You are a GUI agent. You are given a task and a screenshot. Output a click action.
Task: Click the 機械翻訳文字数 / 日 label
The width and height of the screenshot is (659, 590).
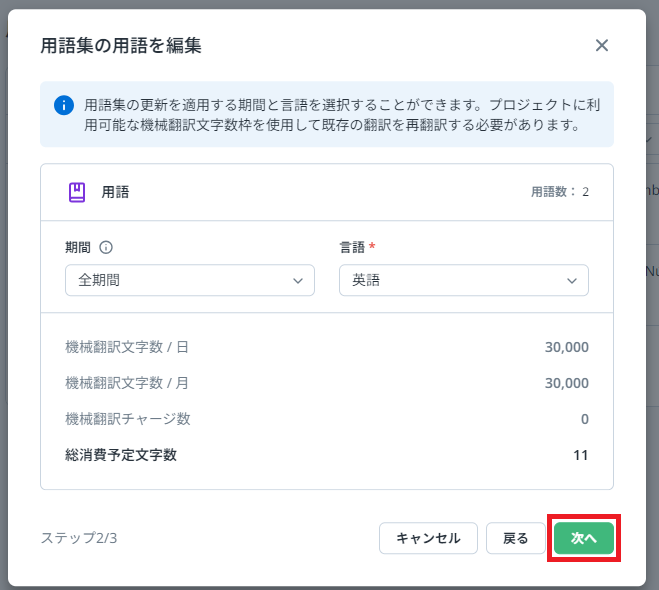pos(127,347)
